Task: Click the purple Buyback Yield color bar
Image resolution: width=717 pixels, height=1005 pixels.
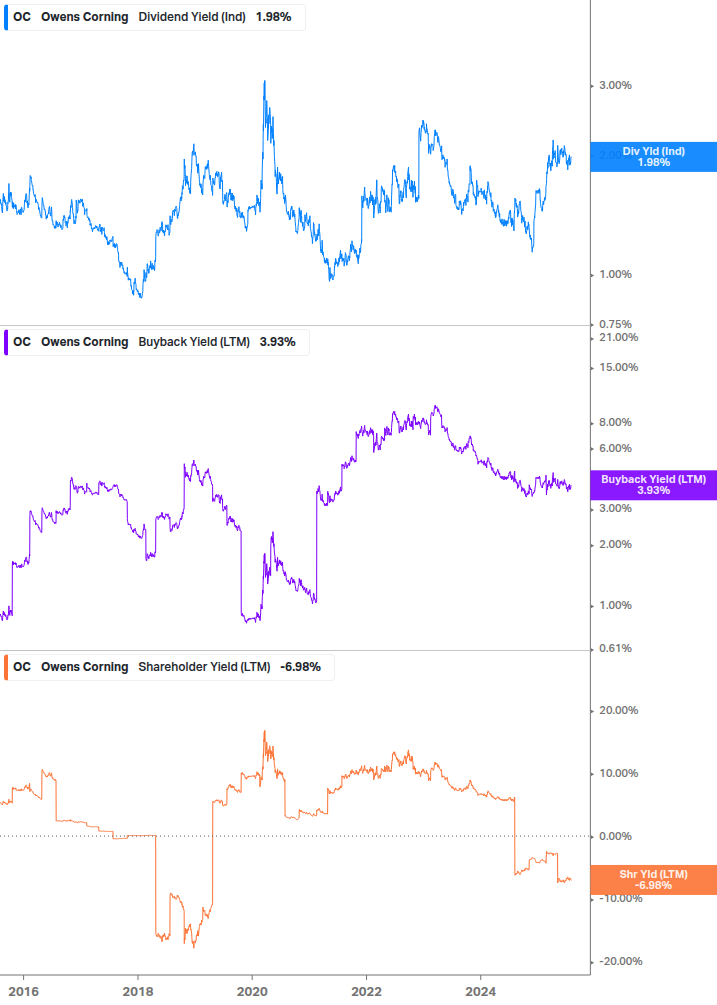Action: (x=6, y=342)
